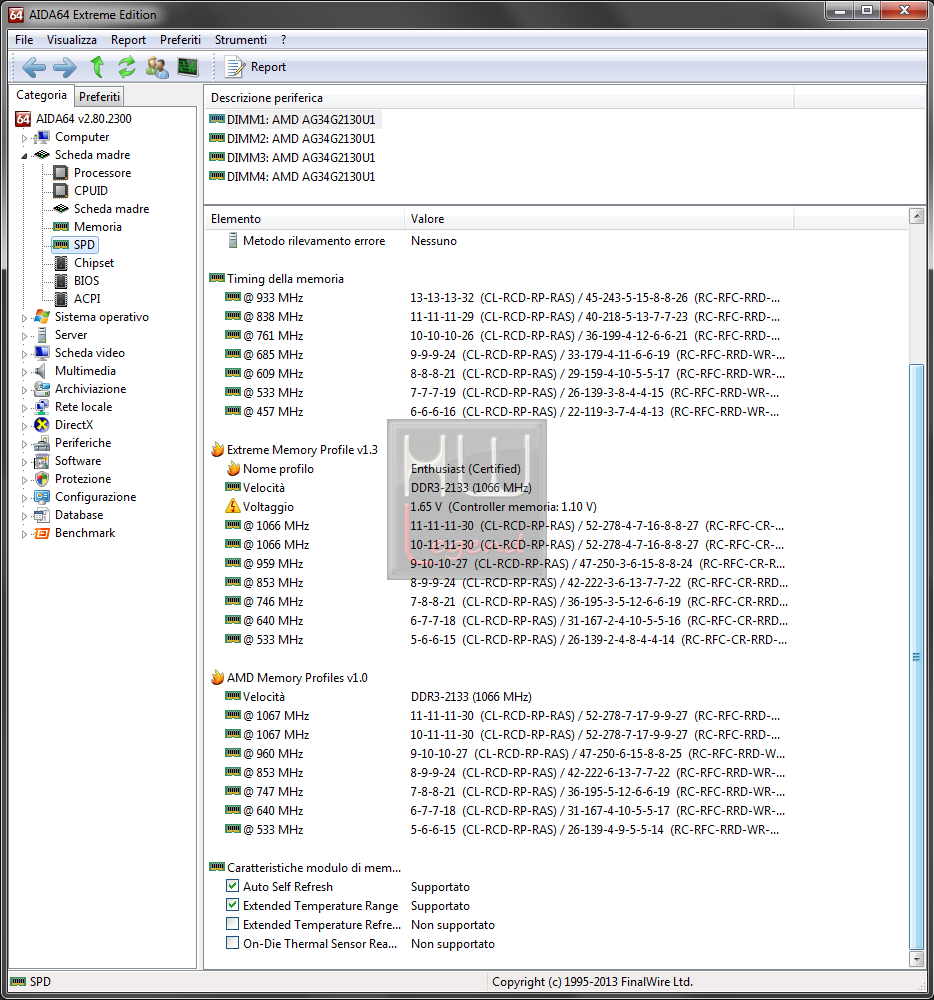Toggle Extended Temperature Refresh checkbox

tap(232, 924)
